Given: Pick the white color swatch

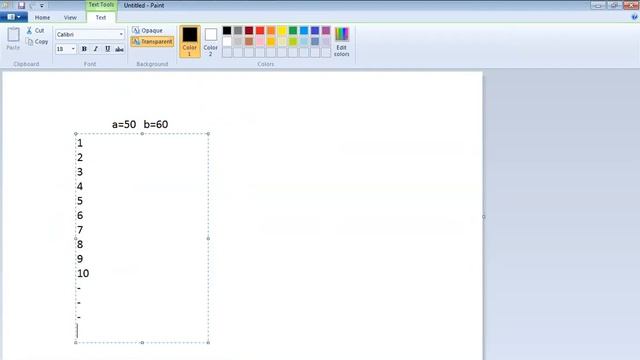Looking at the screenshot, I should click(x=227, y=42).
